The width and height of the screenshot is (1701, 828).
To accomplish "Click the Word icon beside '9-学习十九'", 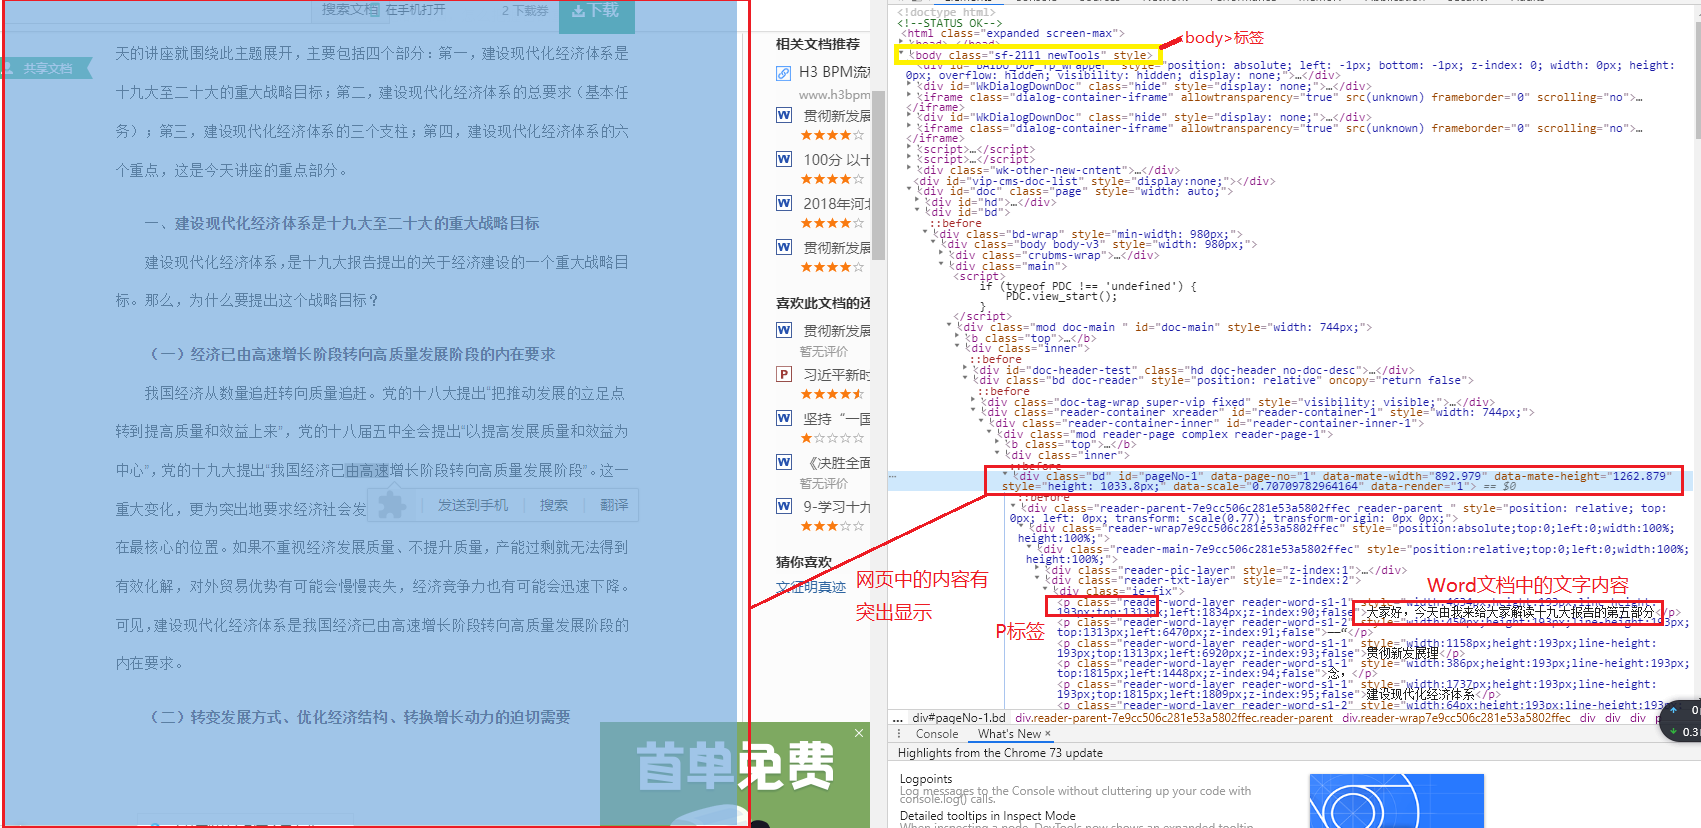I will point(784,506).
